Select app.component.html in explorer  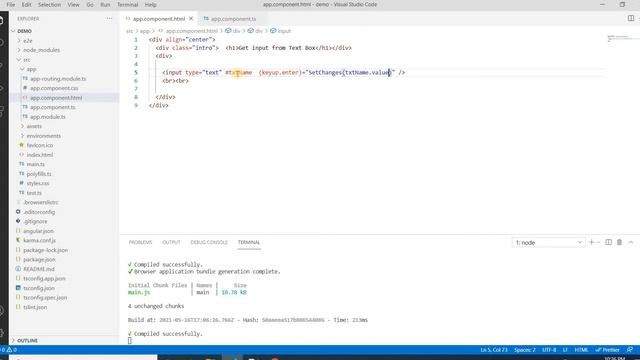[x=56, y=98]
